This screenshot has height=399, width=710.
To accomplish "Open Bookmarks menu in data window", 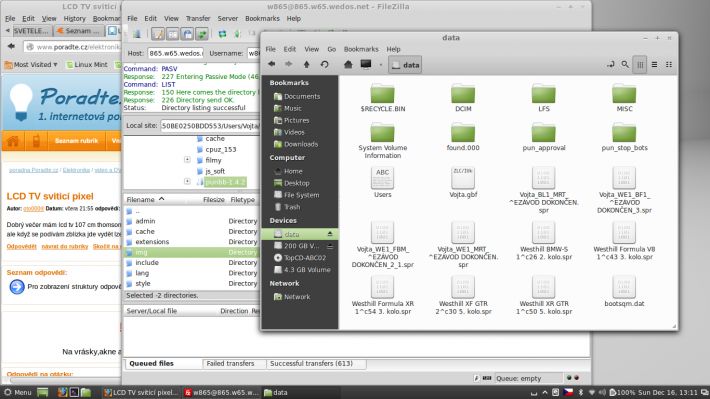I will [361, 49].
